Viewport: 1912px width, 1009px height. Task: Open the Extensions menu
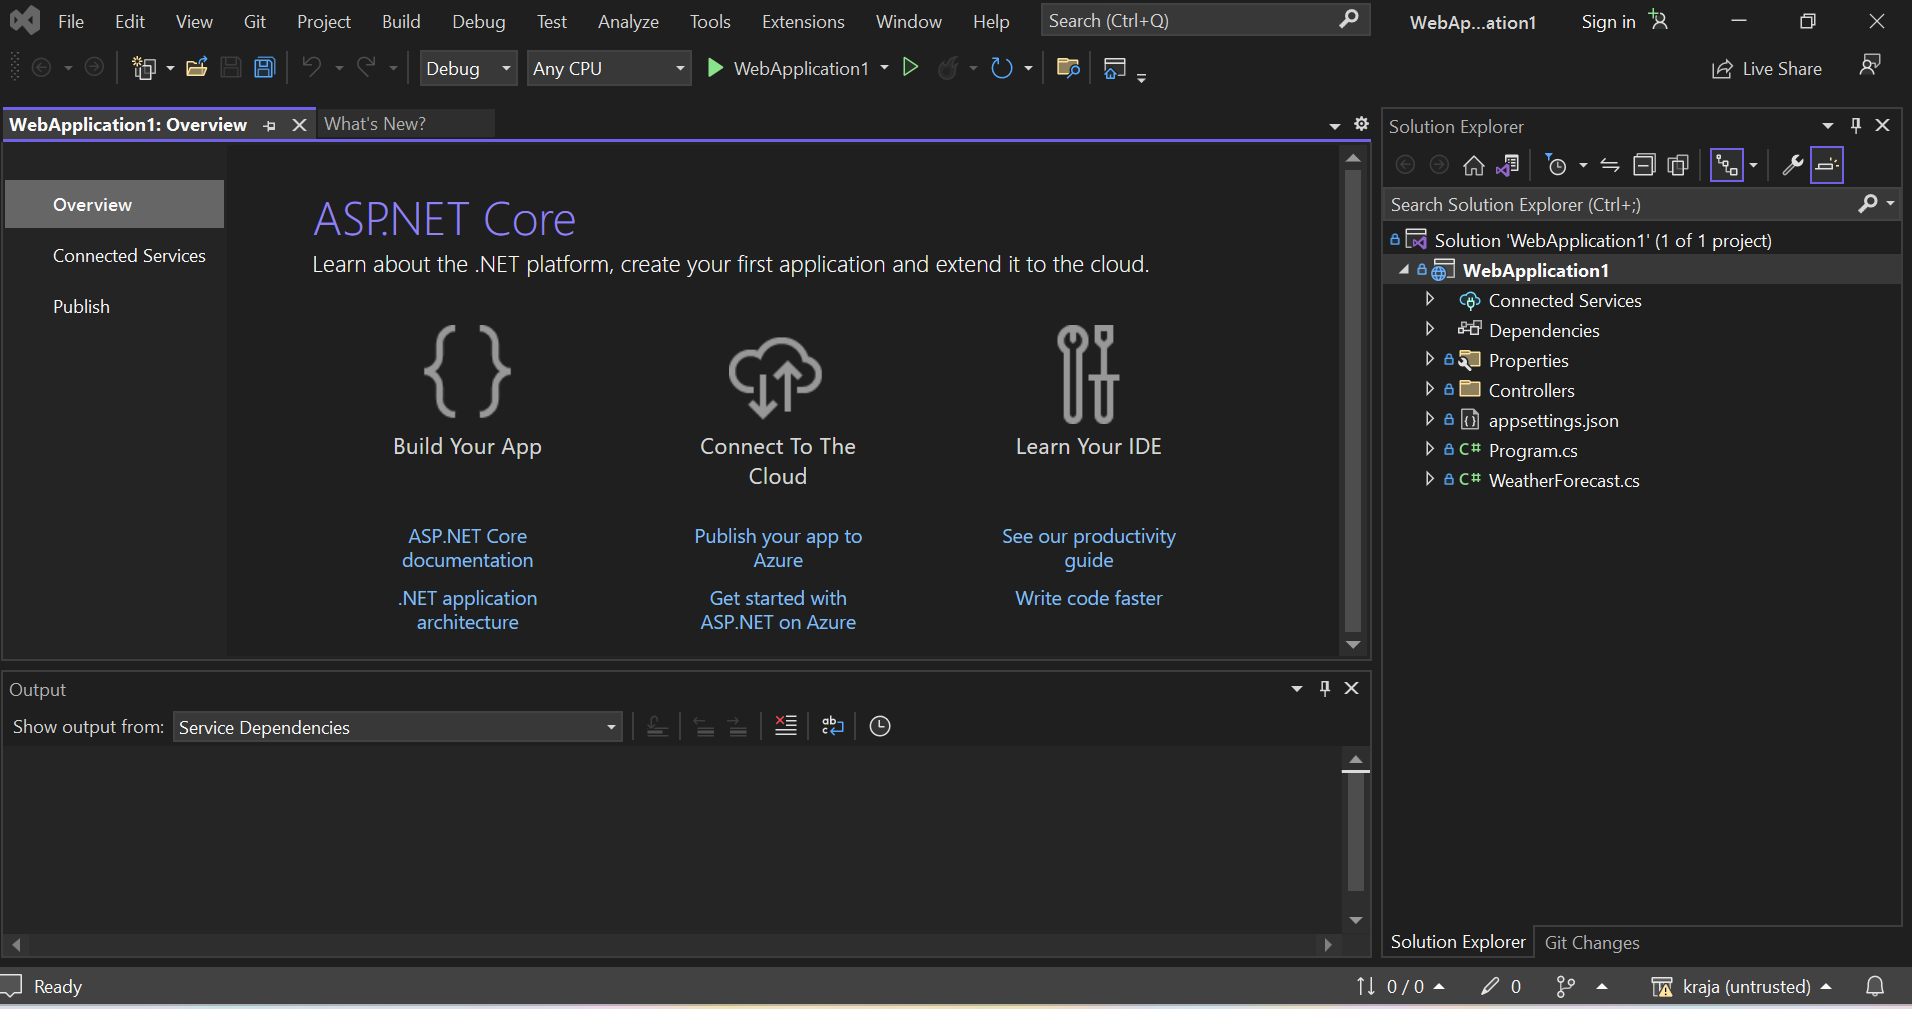803,21
